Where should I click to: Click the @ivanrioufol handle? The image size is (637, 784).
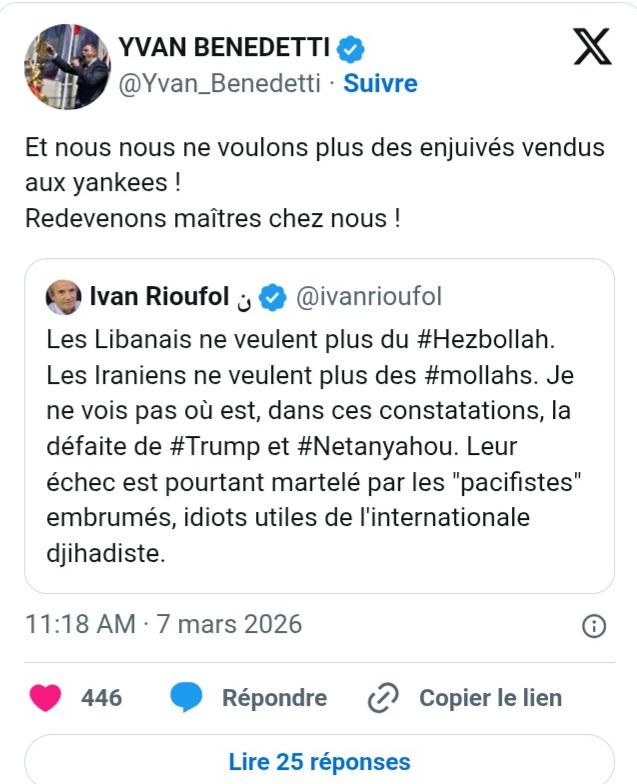[369, 297]
